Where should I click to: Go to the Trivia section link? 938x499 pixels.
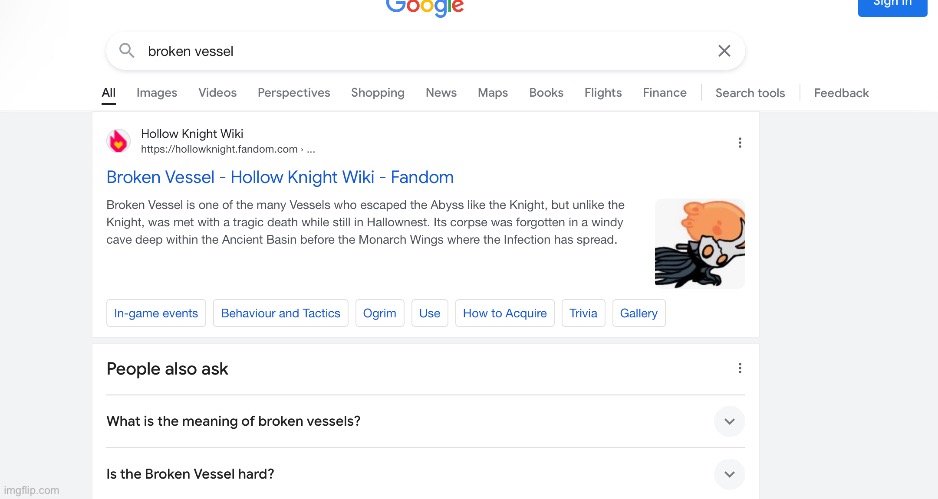tap(583, 313)
